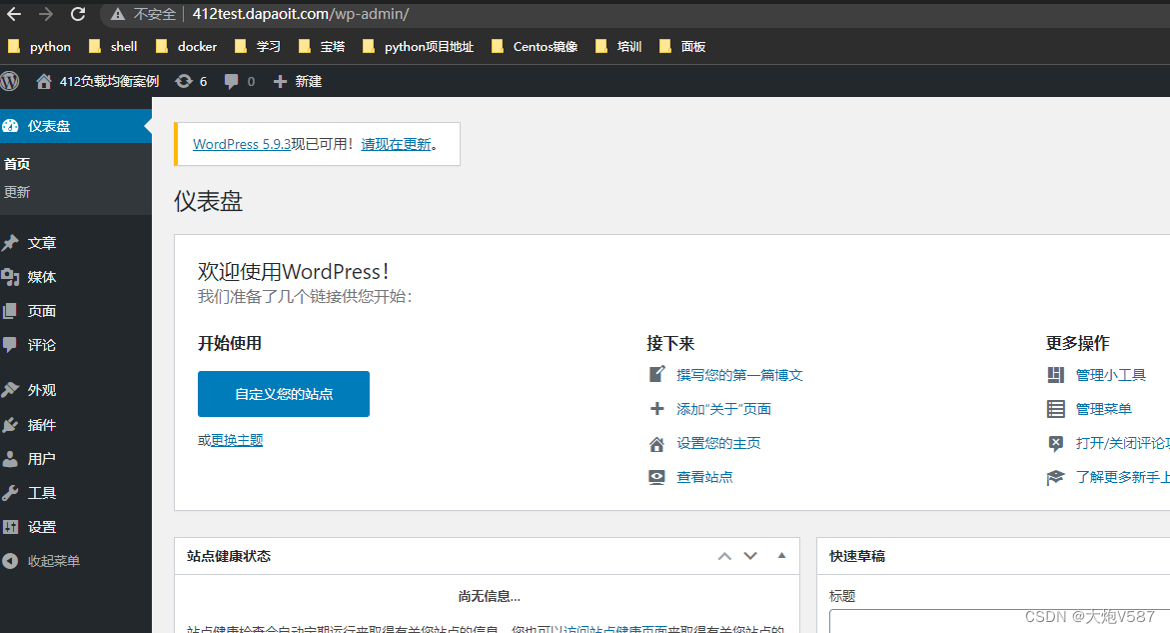Screen dimensions: 1170x633
Task: Click the address bar URL 412test.dapaoit.com/wp-admin/
Action: (x=300, y=14)
